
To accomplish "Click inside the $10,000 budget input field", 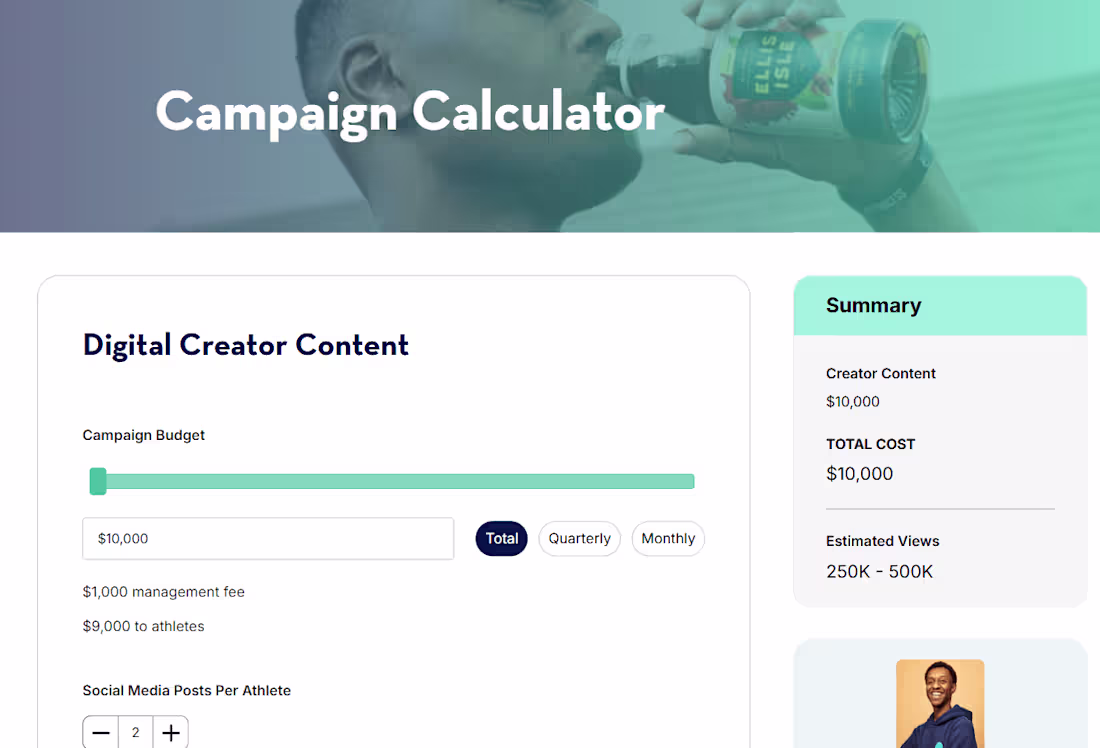I will (268, 538).
